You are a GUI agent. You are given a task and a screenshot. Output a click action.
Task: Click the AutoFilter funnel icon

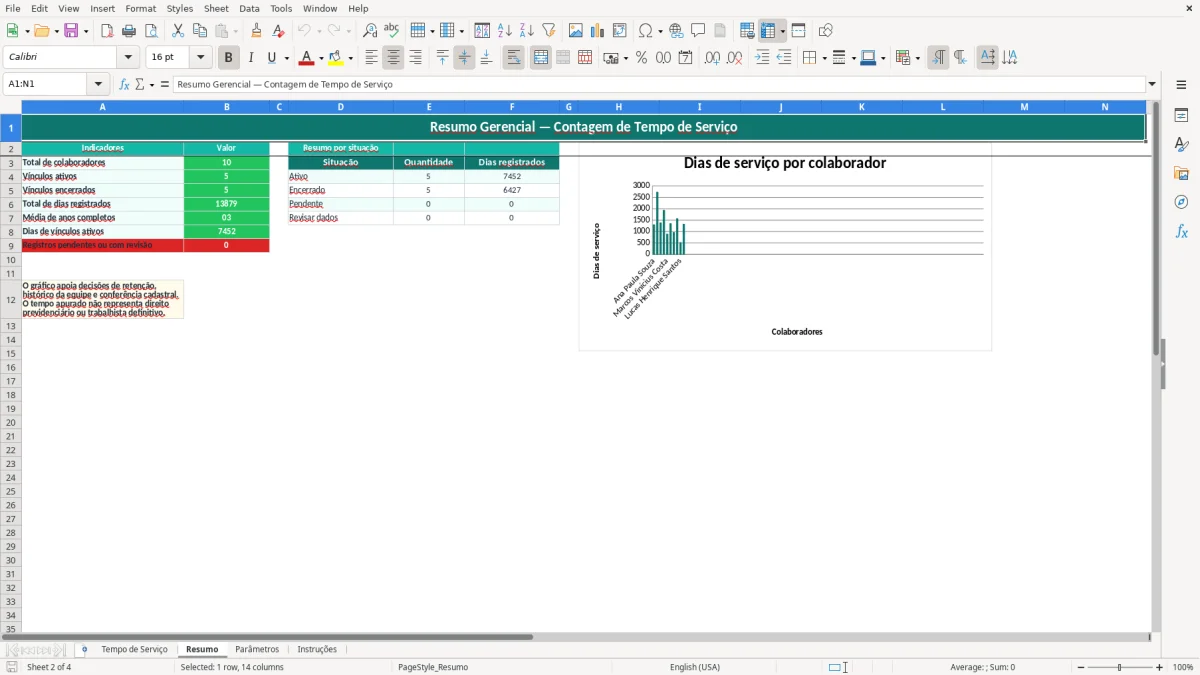549,31
